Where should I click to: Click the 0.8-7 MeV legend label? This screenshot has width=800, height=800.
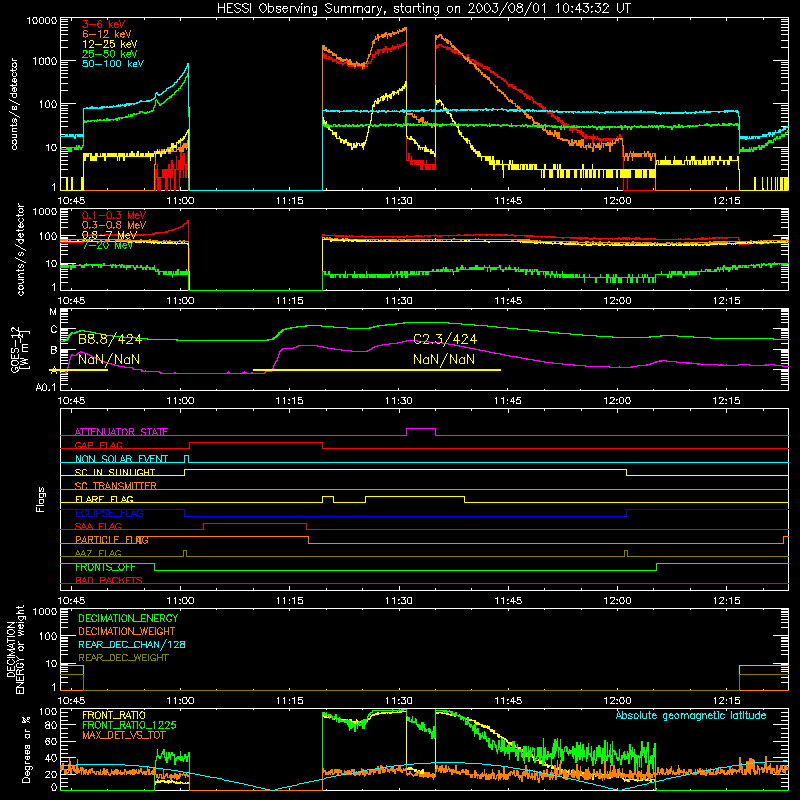(109, 235)
